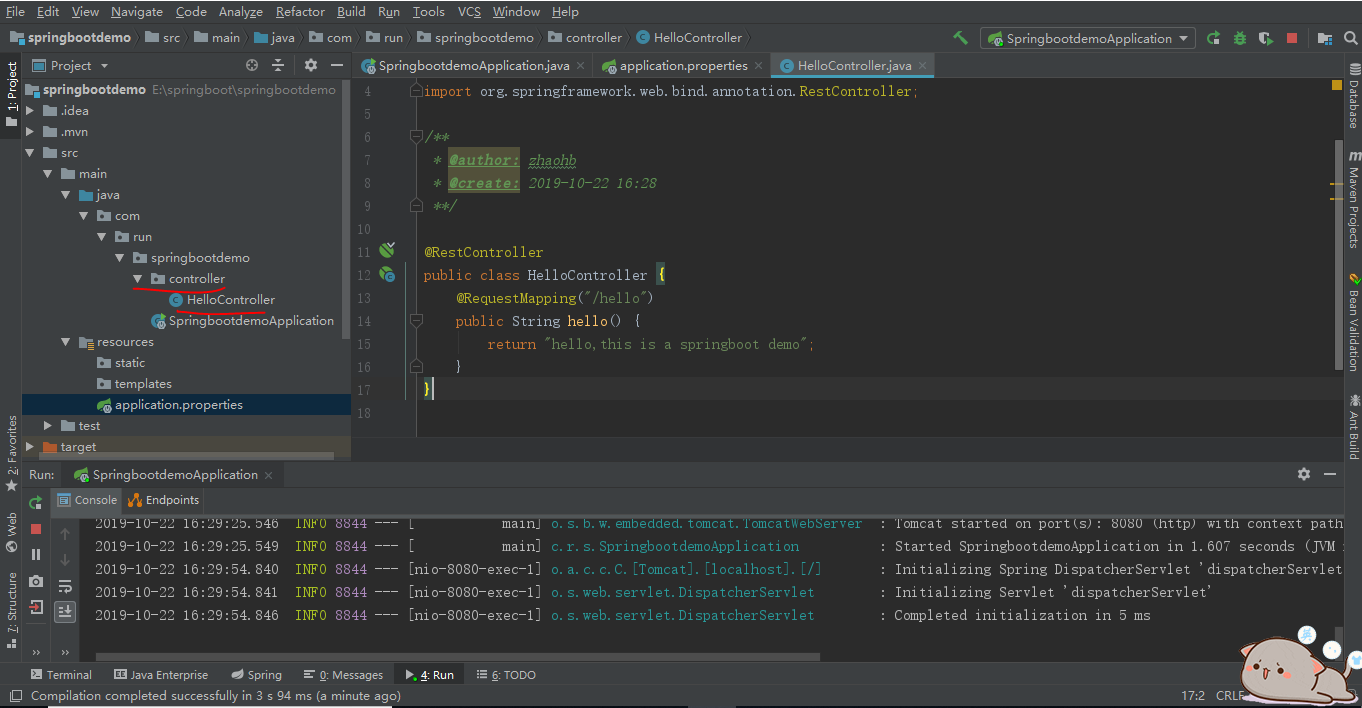
Task: Click the Build Project hammer icon
Action: tap(960, 38)
